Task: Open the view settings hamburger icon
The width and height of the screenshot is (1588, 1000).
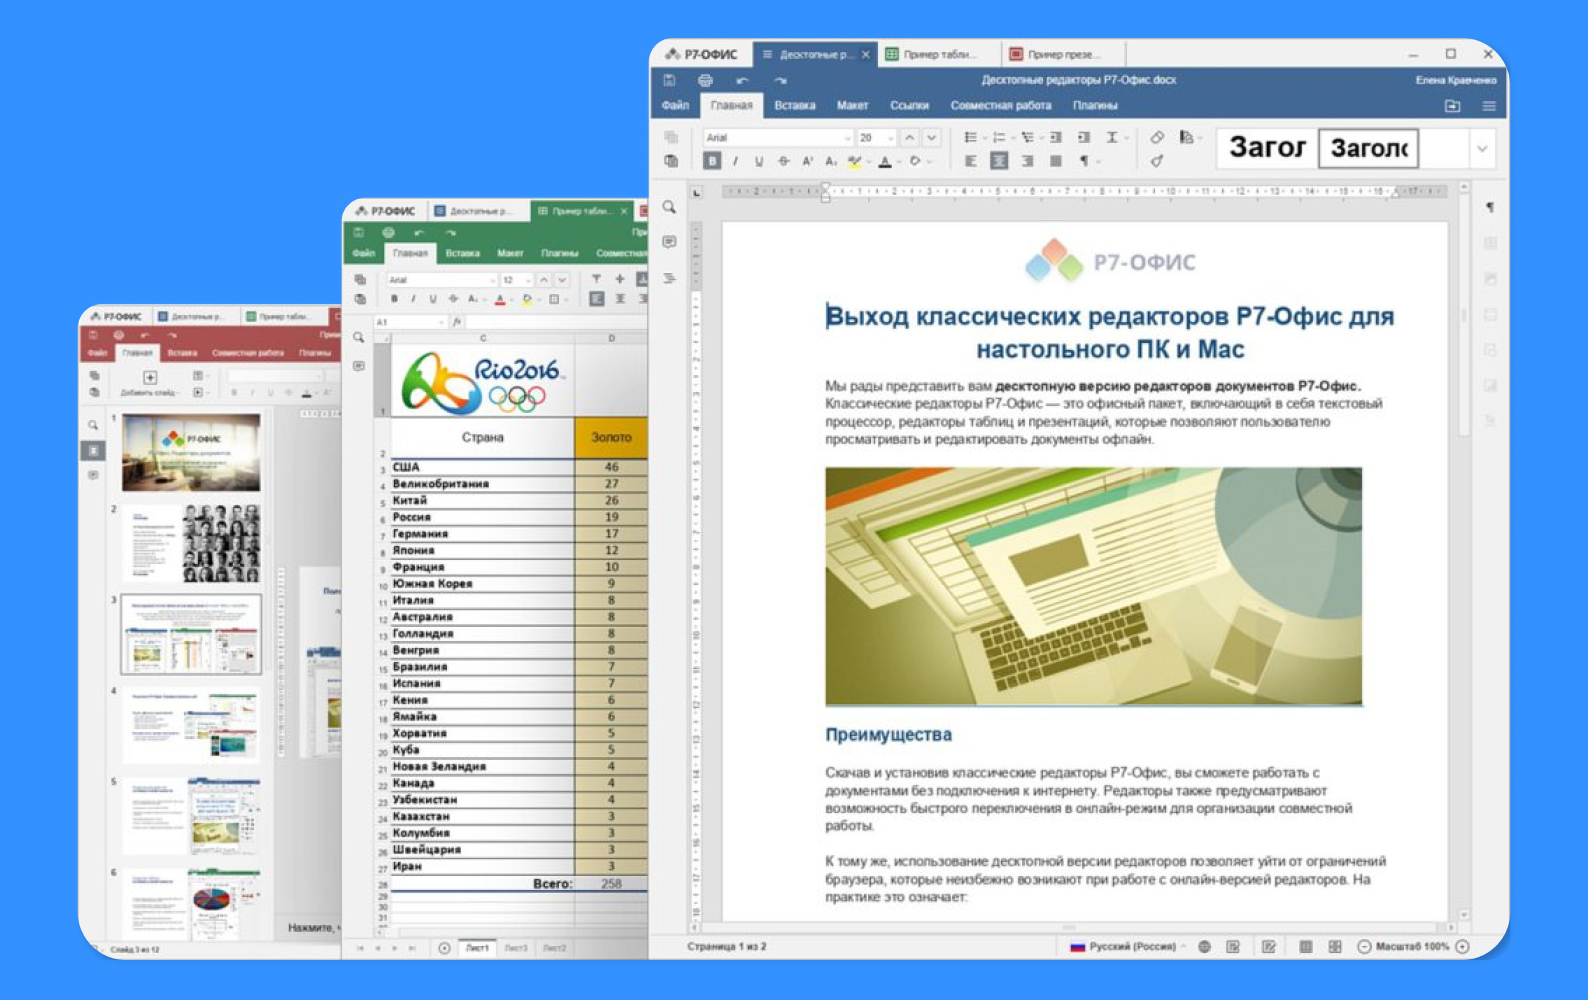Action: point(1489,106)
